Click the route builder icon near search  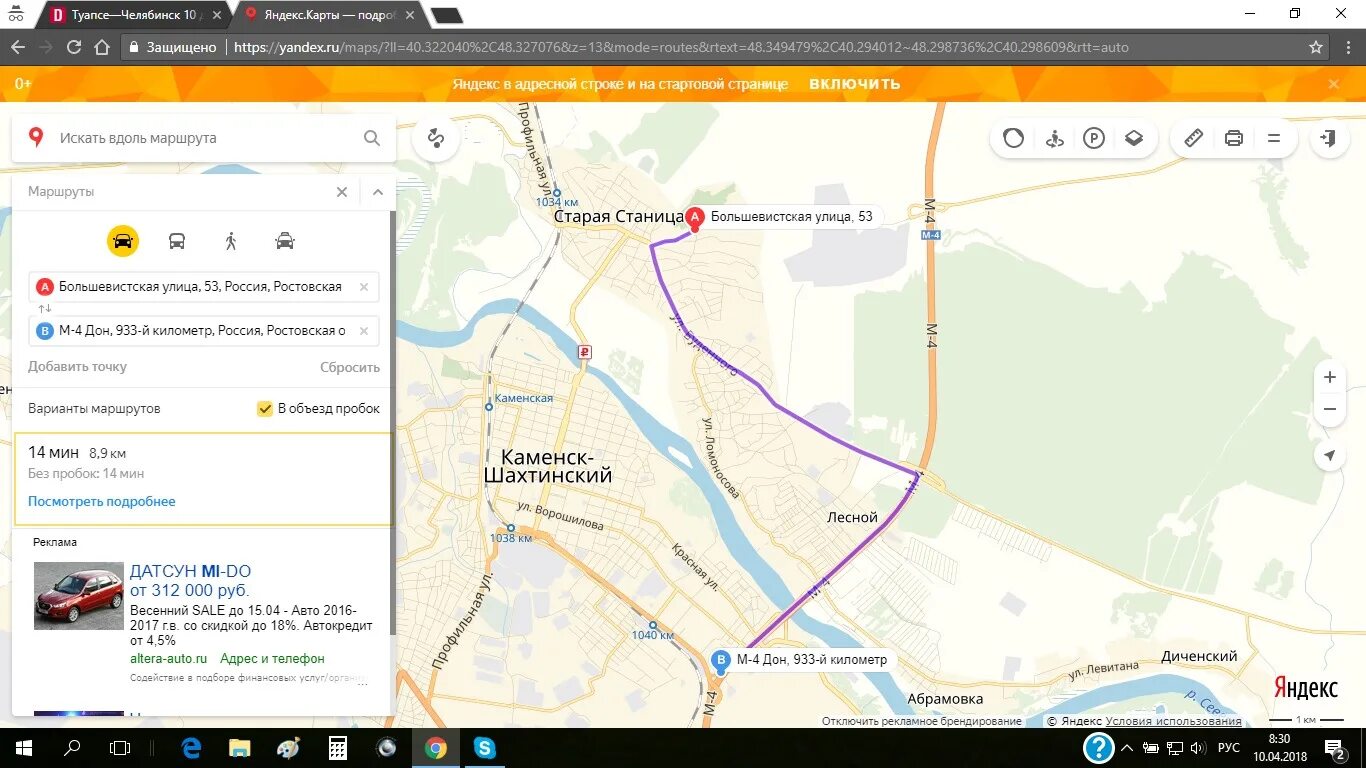[435, 139]
